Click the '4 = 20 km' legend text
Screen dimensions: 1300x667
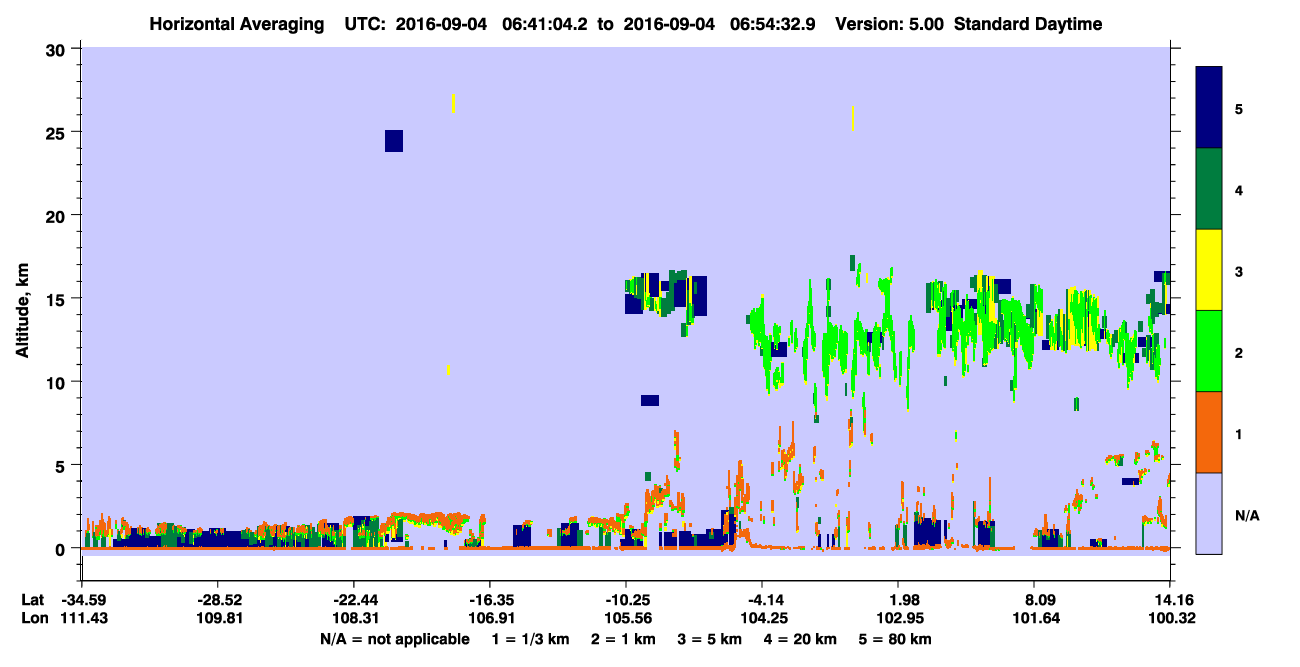point(801,639)
